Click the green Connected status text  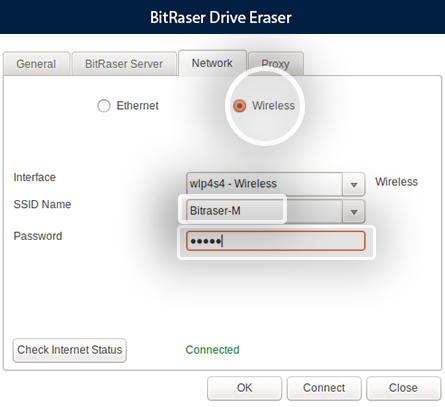212,350
